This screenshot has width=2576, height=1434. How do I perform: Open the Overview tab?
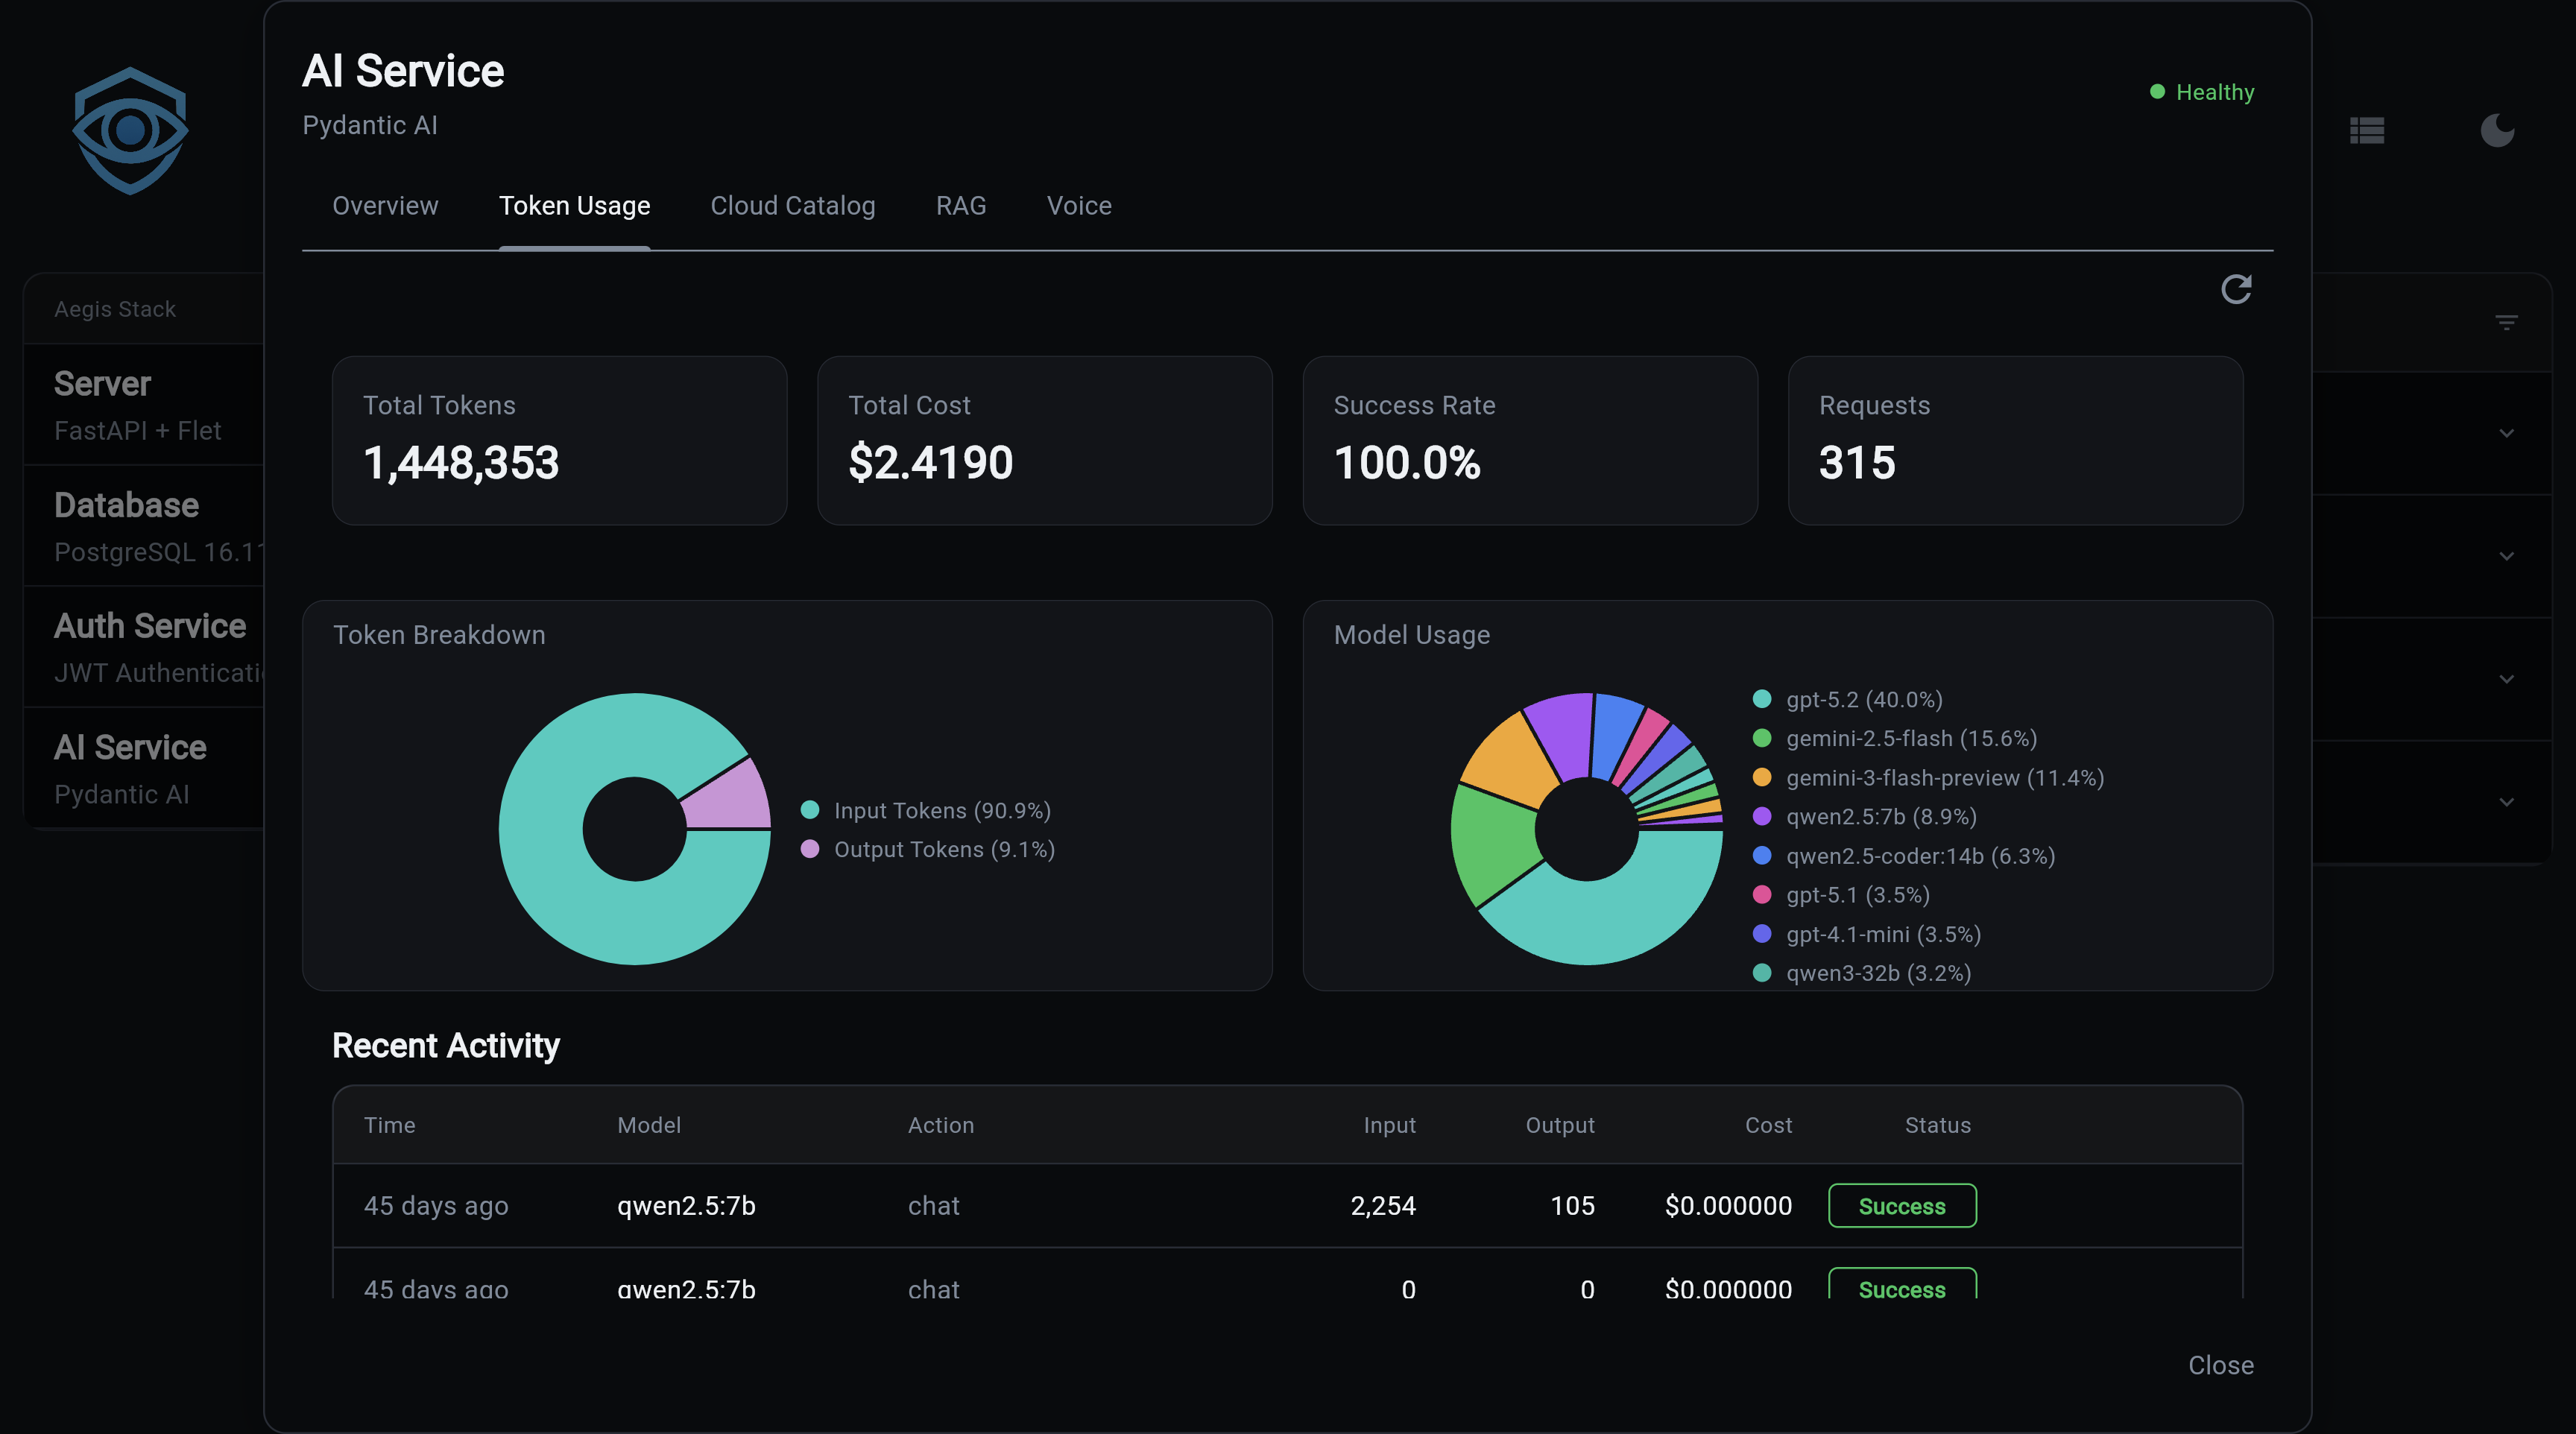point(385,206)
